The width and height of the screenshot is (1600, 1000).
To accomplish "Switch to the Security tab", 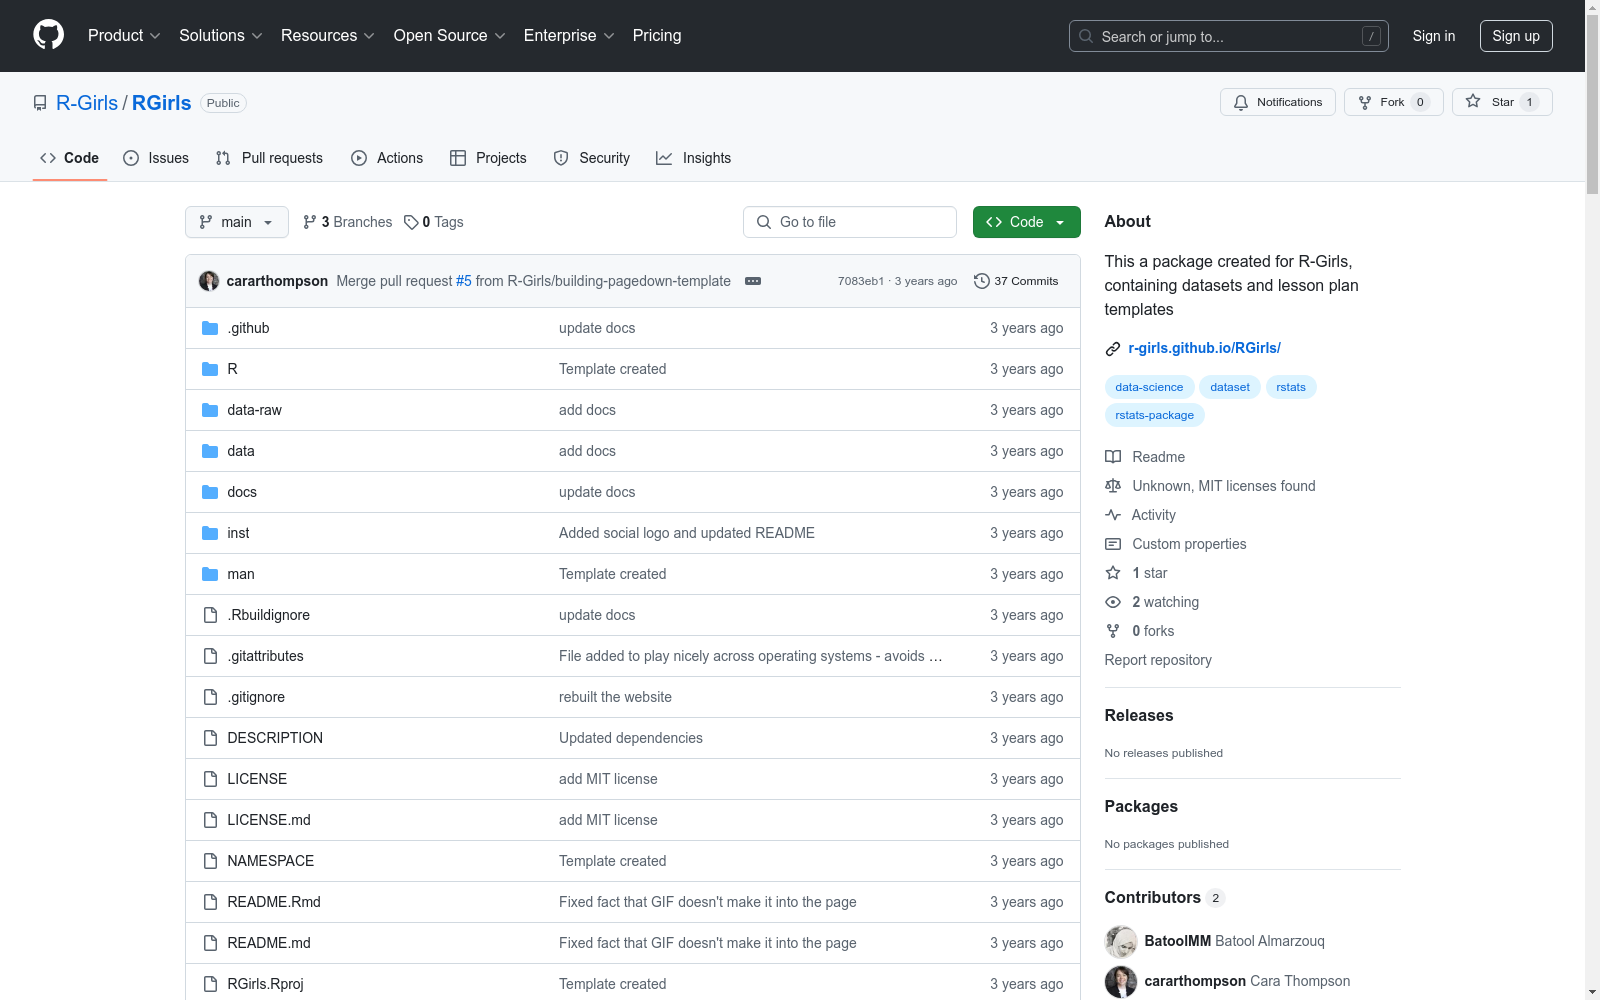I will point(592,158).
